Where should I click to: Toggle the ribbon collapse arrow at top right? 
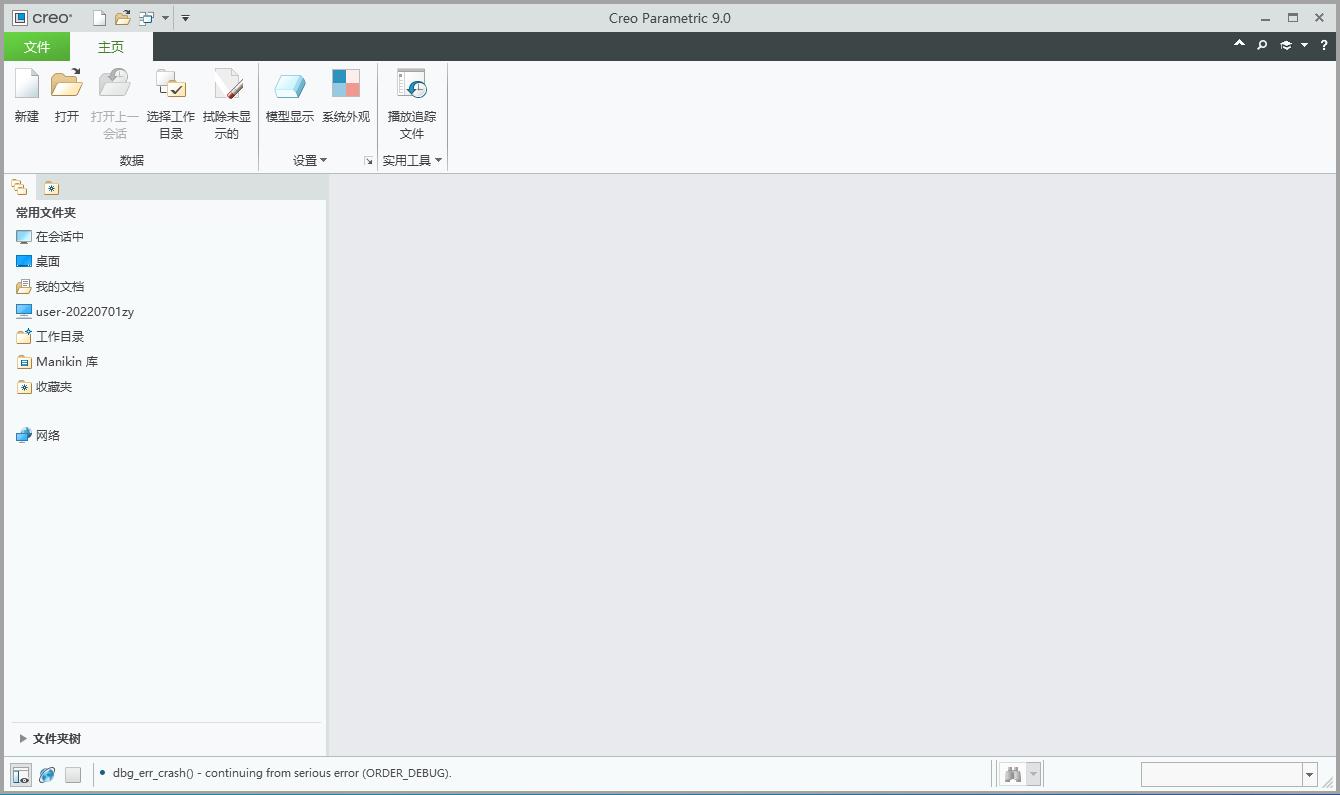[1239, 45]
